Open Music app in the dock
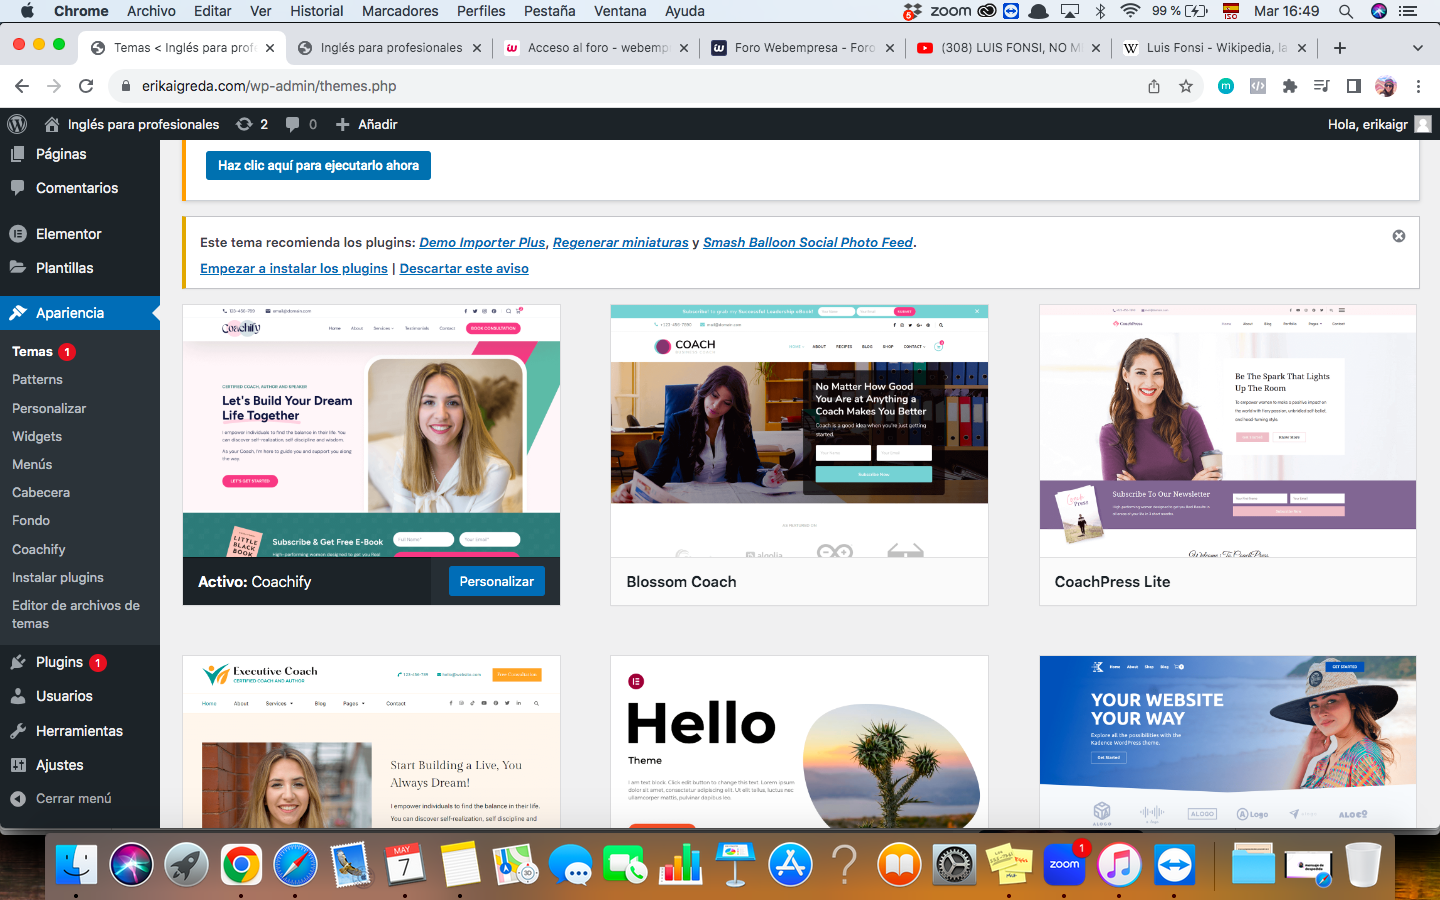 (x=1120, y=865)
